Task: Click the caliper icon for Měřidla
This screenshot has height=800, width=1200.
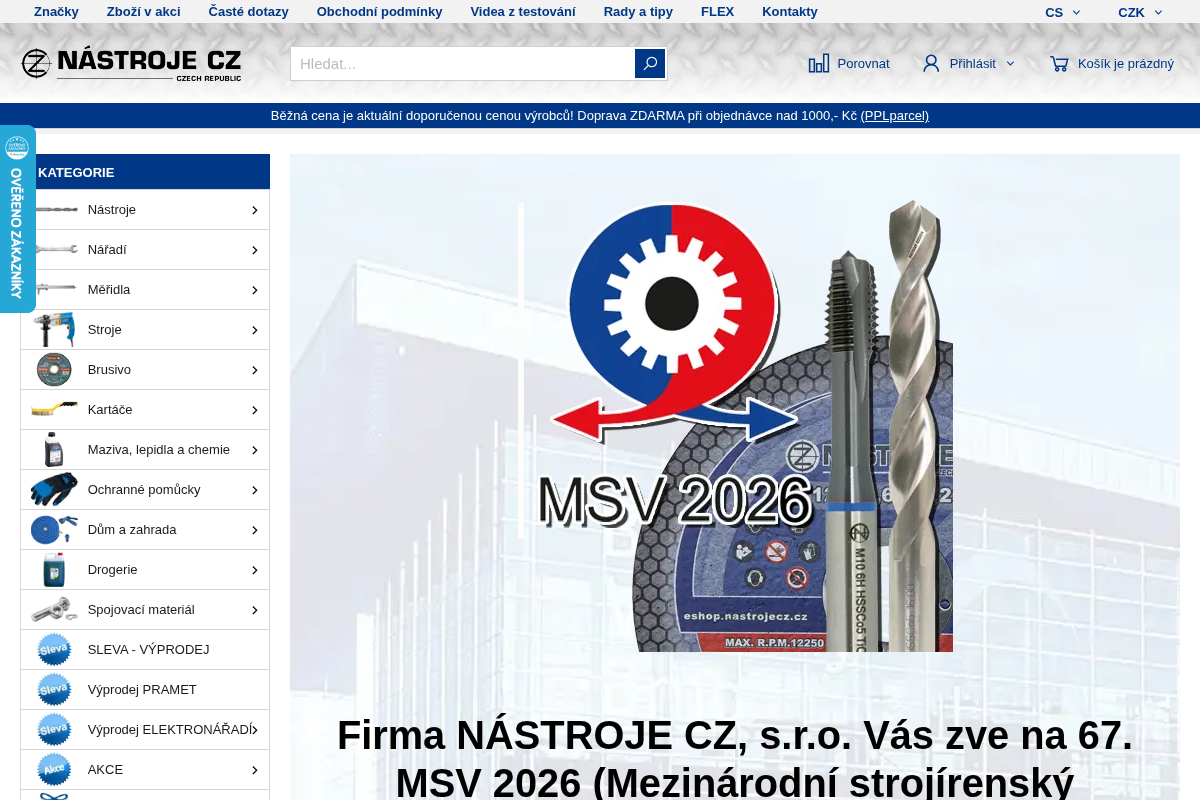Action: 54,290
